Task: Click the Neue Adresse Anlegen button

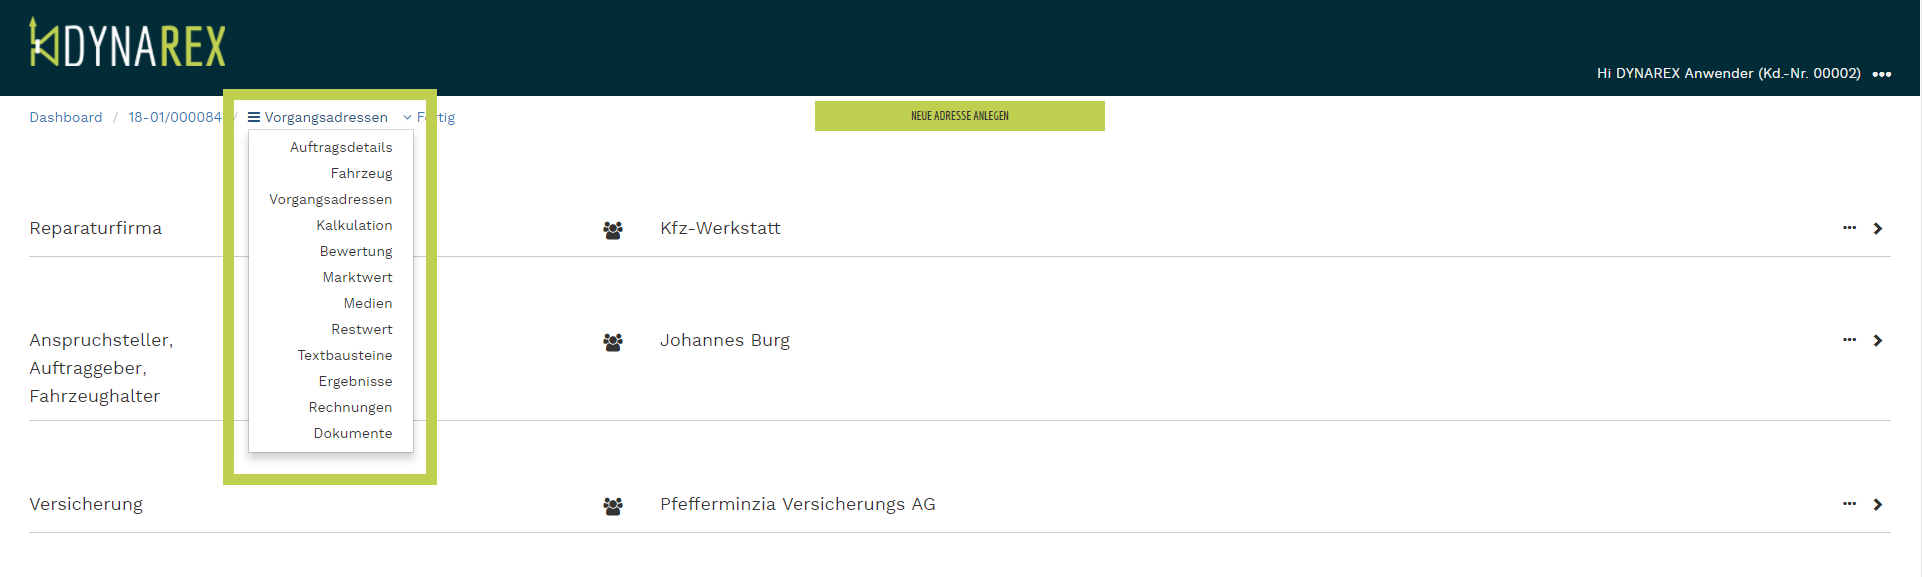Action: pyautogui.click(x=959, y=116)
